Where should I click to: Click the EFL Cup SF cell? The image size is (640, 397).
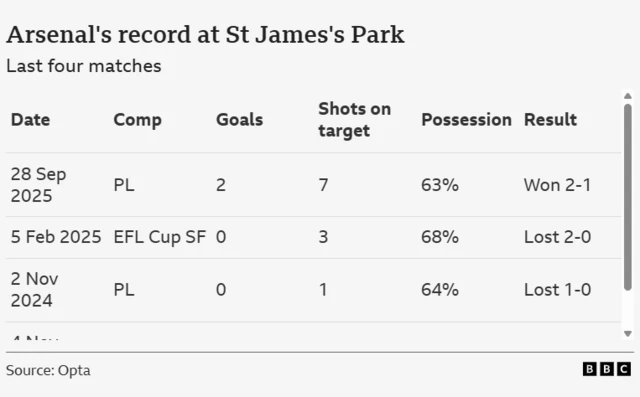[160, 237]
